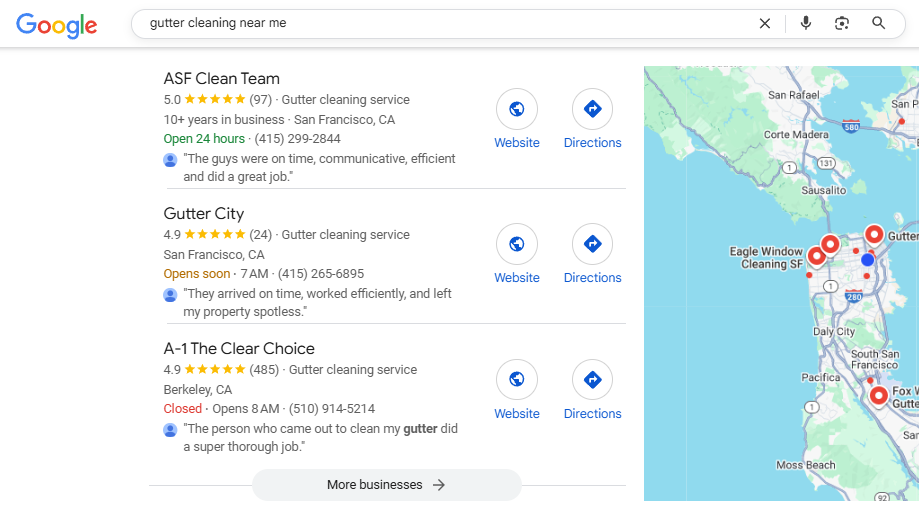The image size is (919, 523).
Task: Get directions to A-1 The Clear Choice
Action: [592, 380]
